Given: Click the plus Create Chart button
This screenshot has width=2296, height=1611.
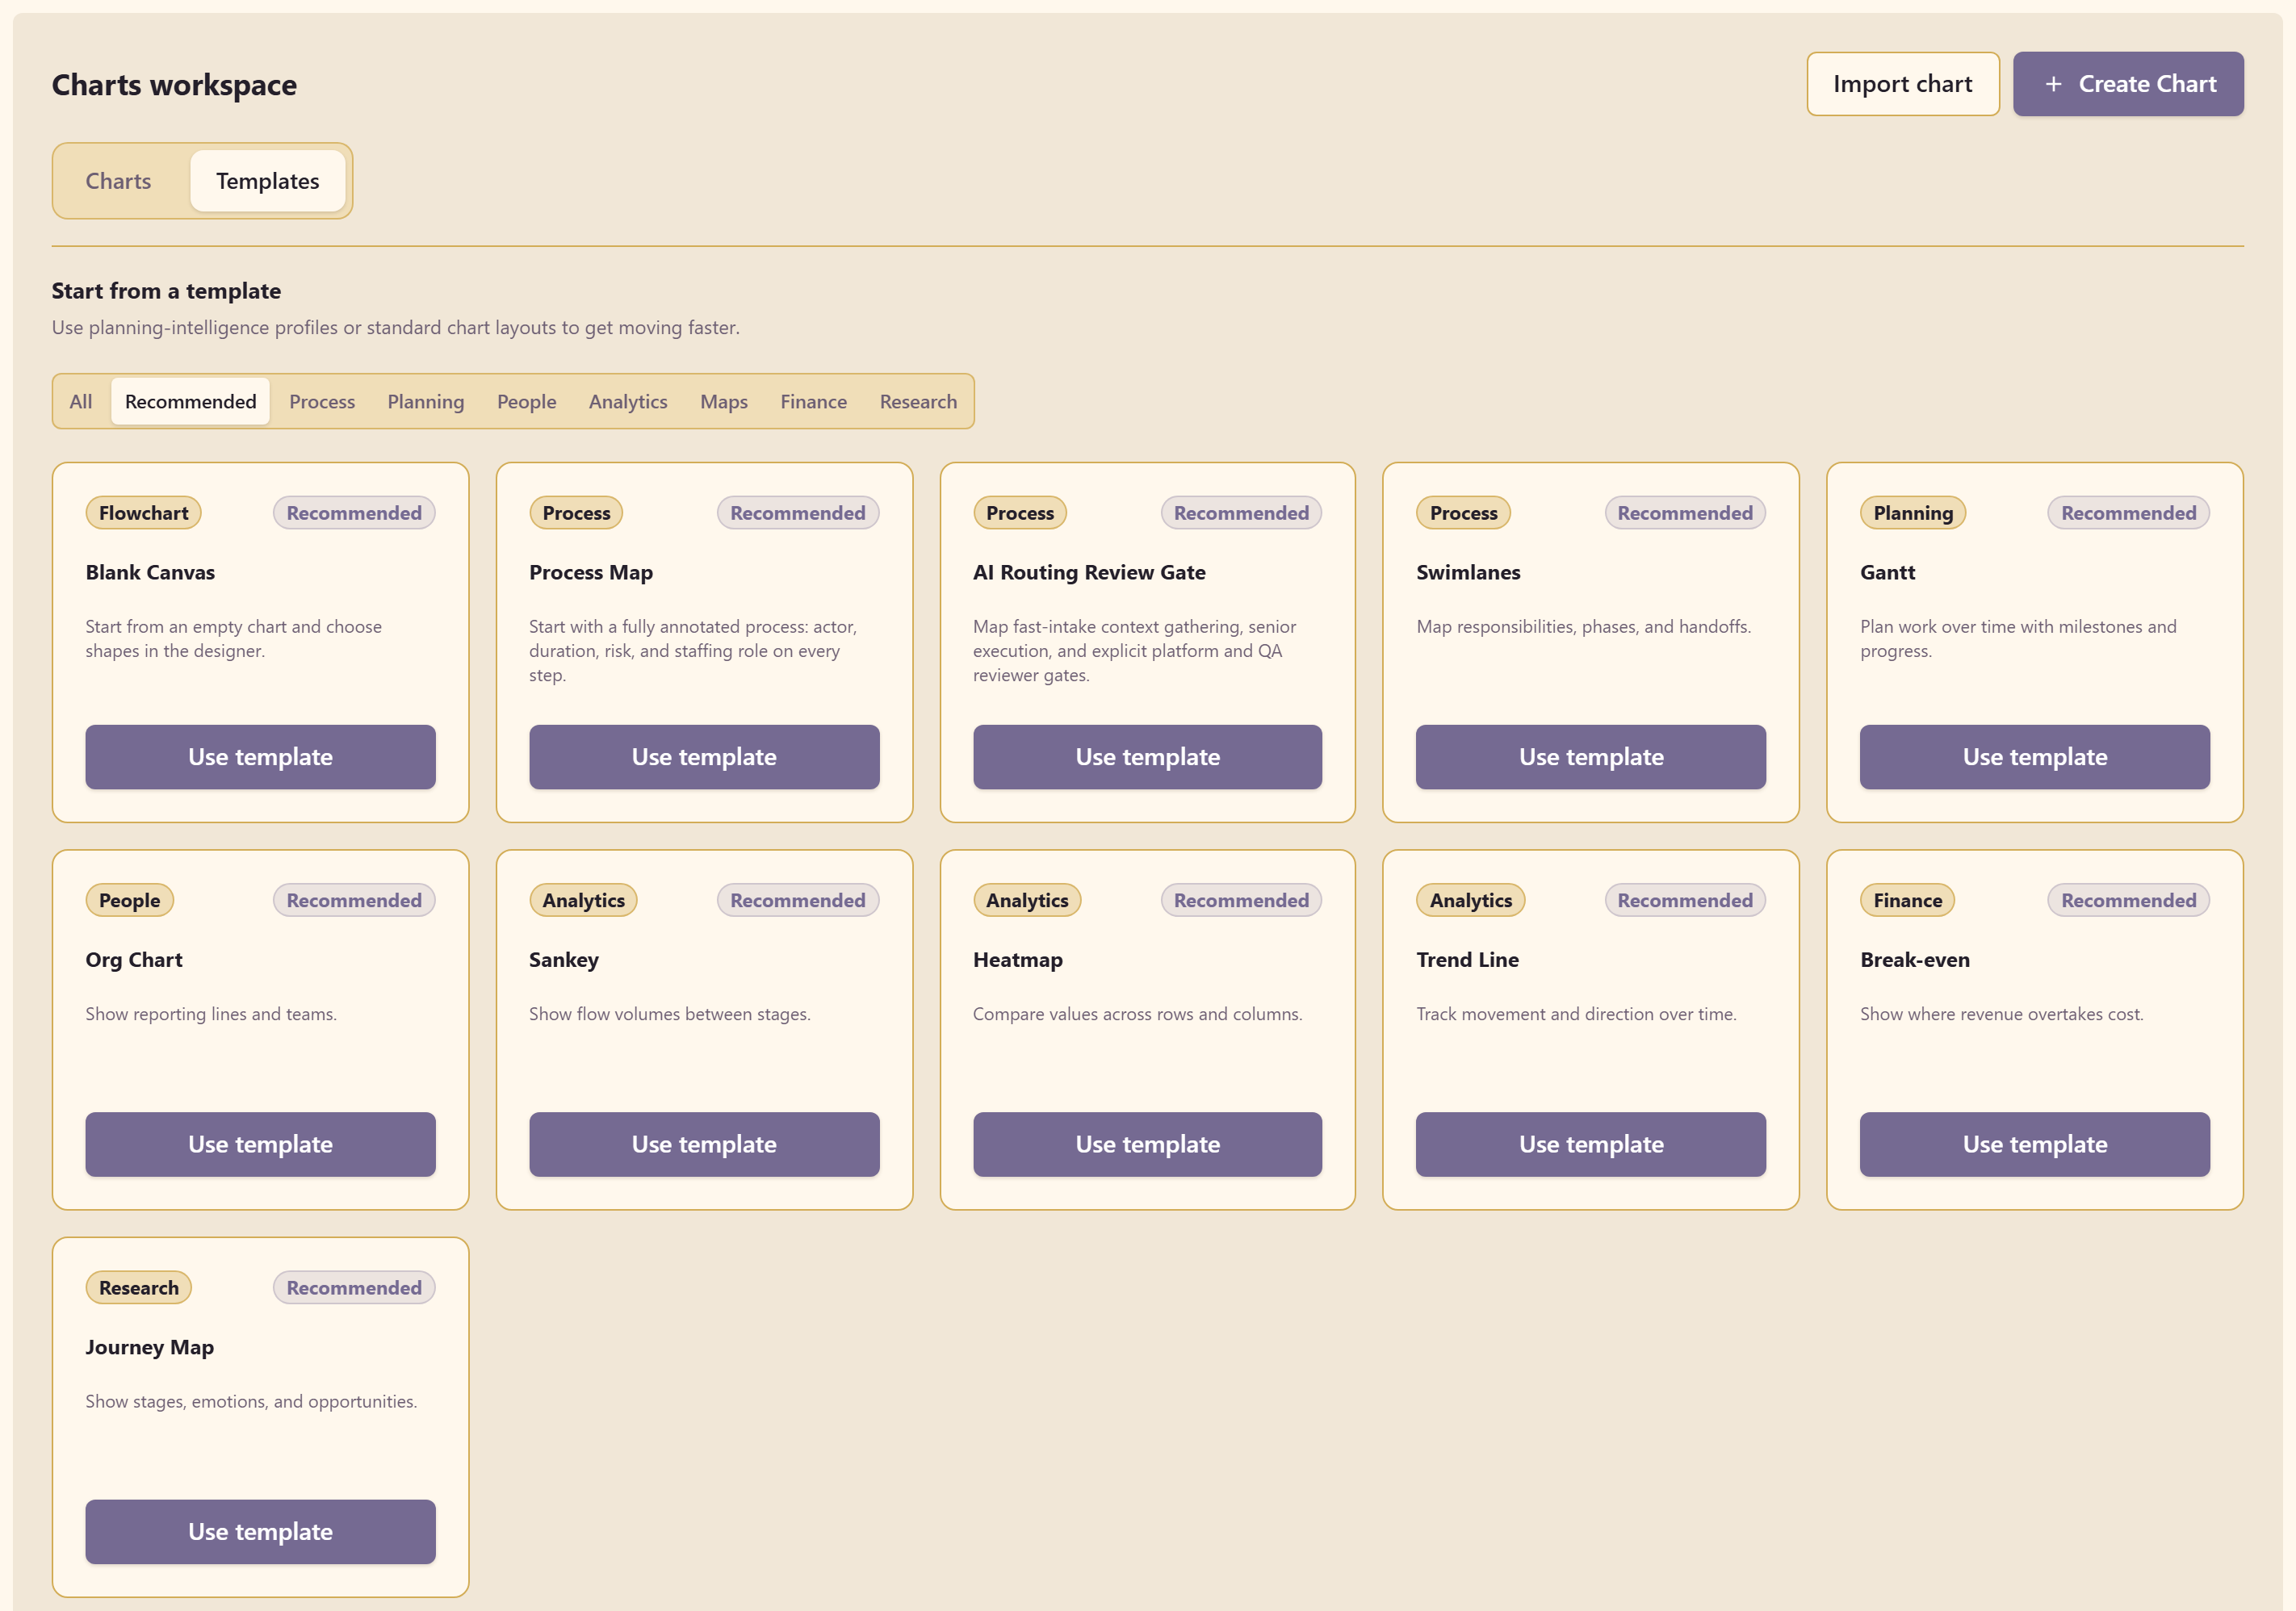Looking at the screenshot, I should pyautogui.click(x=2127, y=84).
